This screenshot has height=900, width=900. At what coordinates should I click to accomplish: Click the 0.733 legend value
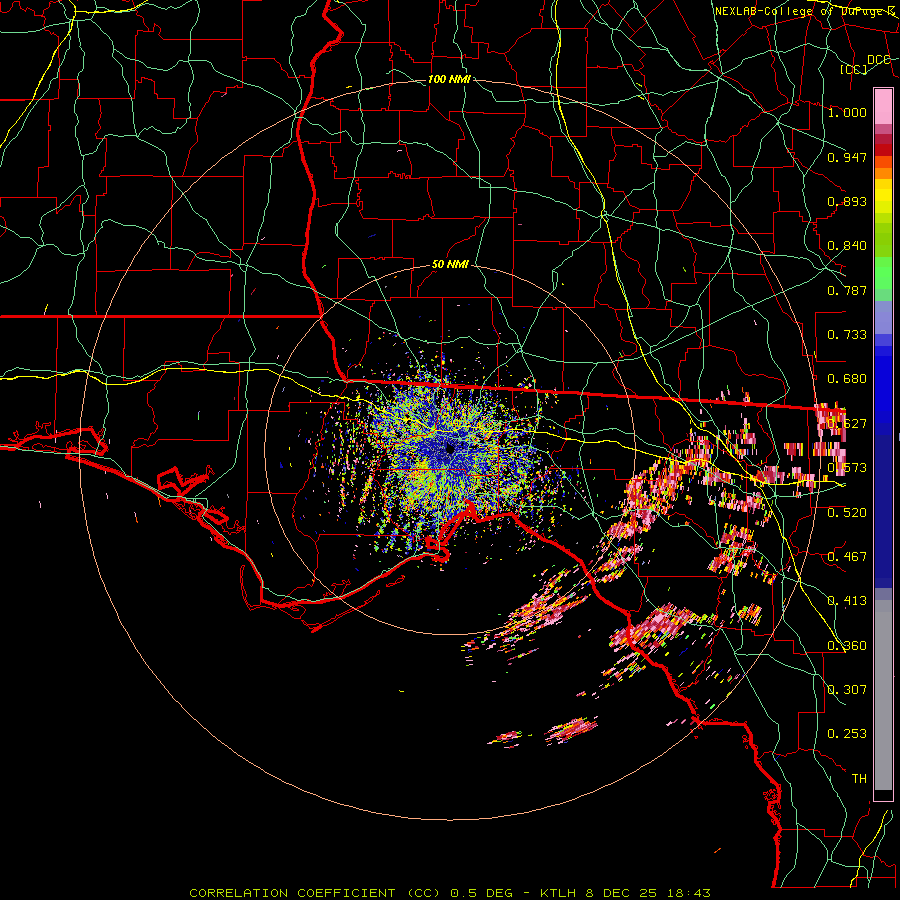click(847, 335)
